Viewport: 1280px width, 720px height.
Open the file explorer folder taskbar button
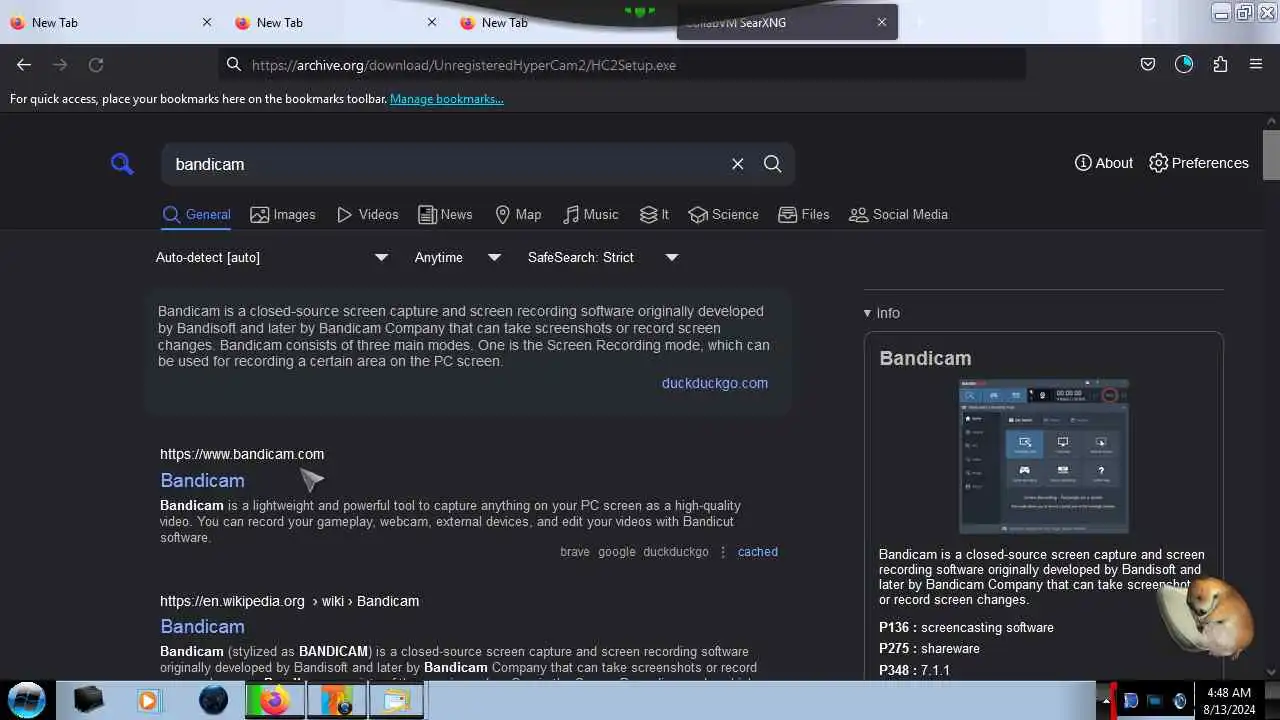click(396, 701)
